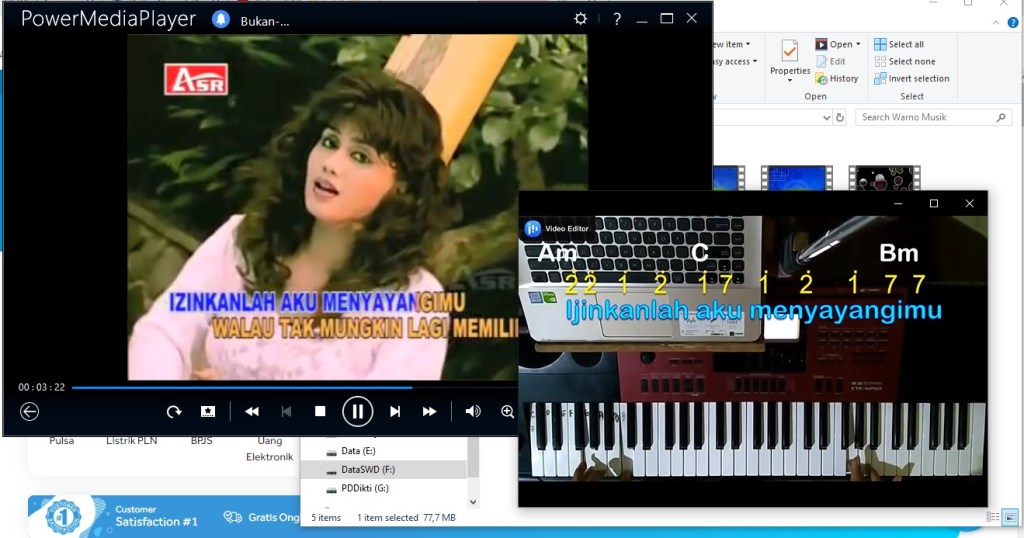Open the notification bell in player title bar

[220, 19]
